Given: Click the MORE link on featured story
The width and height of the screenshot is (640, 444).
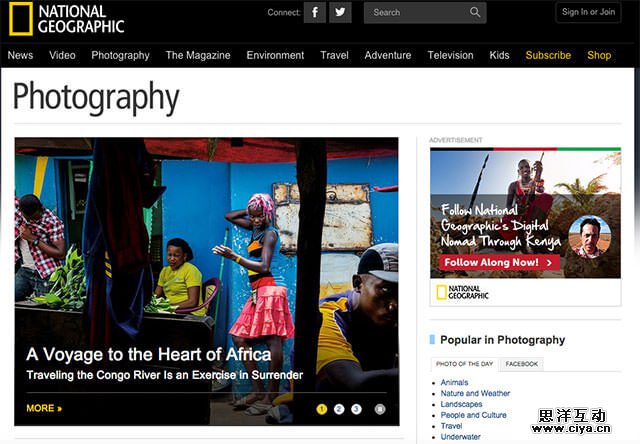Looking at the screenshot, I should click(44, 408).
